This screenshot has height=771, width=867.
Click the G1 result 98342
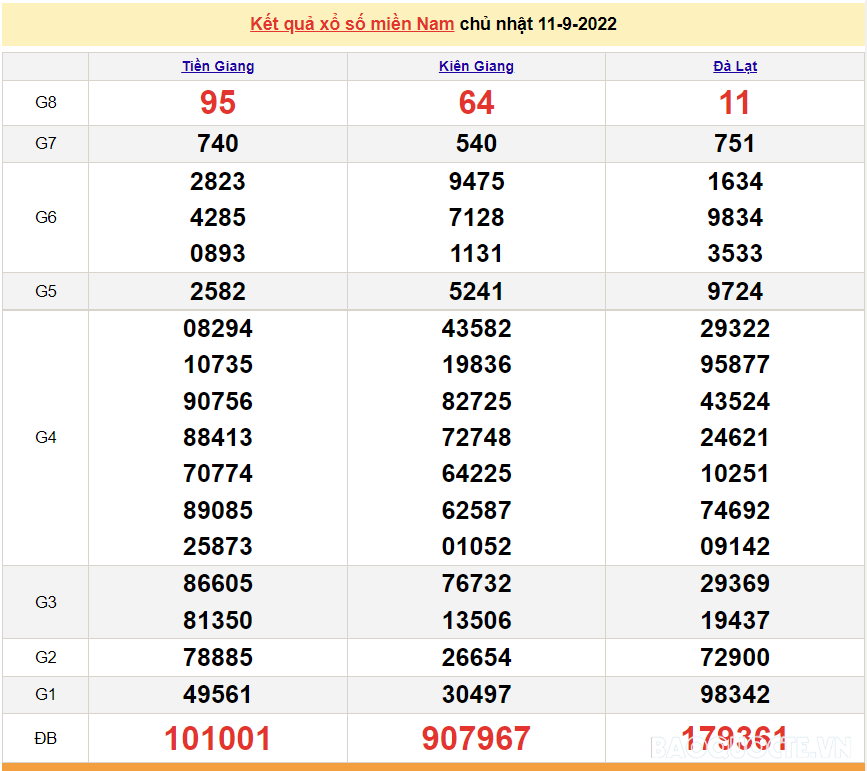coord(735,695)
